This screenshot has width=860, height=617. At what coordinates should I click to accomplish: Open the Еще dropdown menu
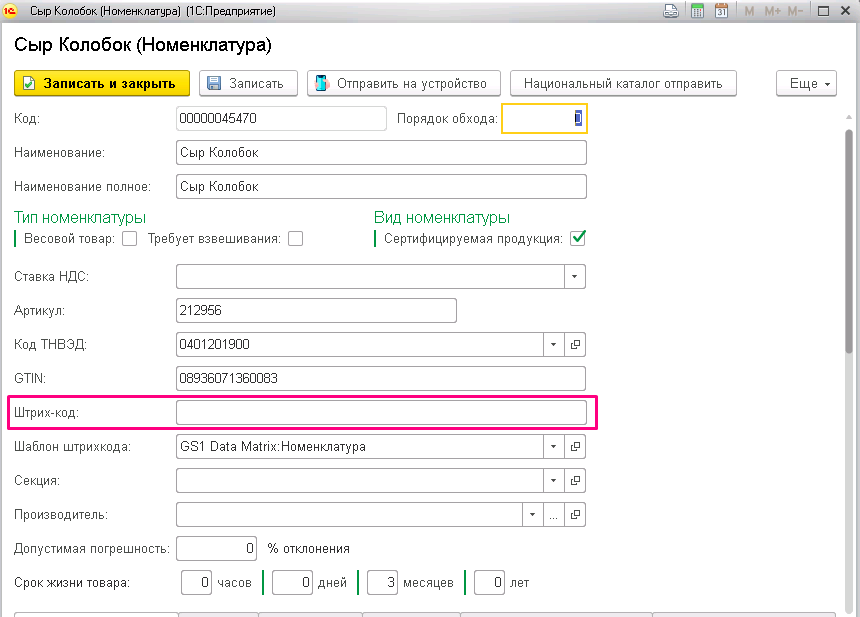(x=806, y=83)
